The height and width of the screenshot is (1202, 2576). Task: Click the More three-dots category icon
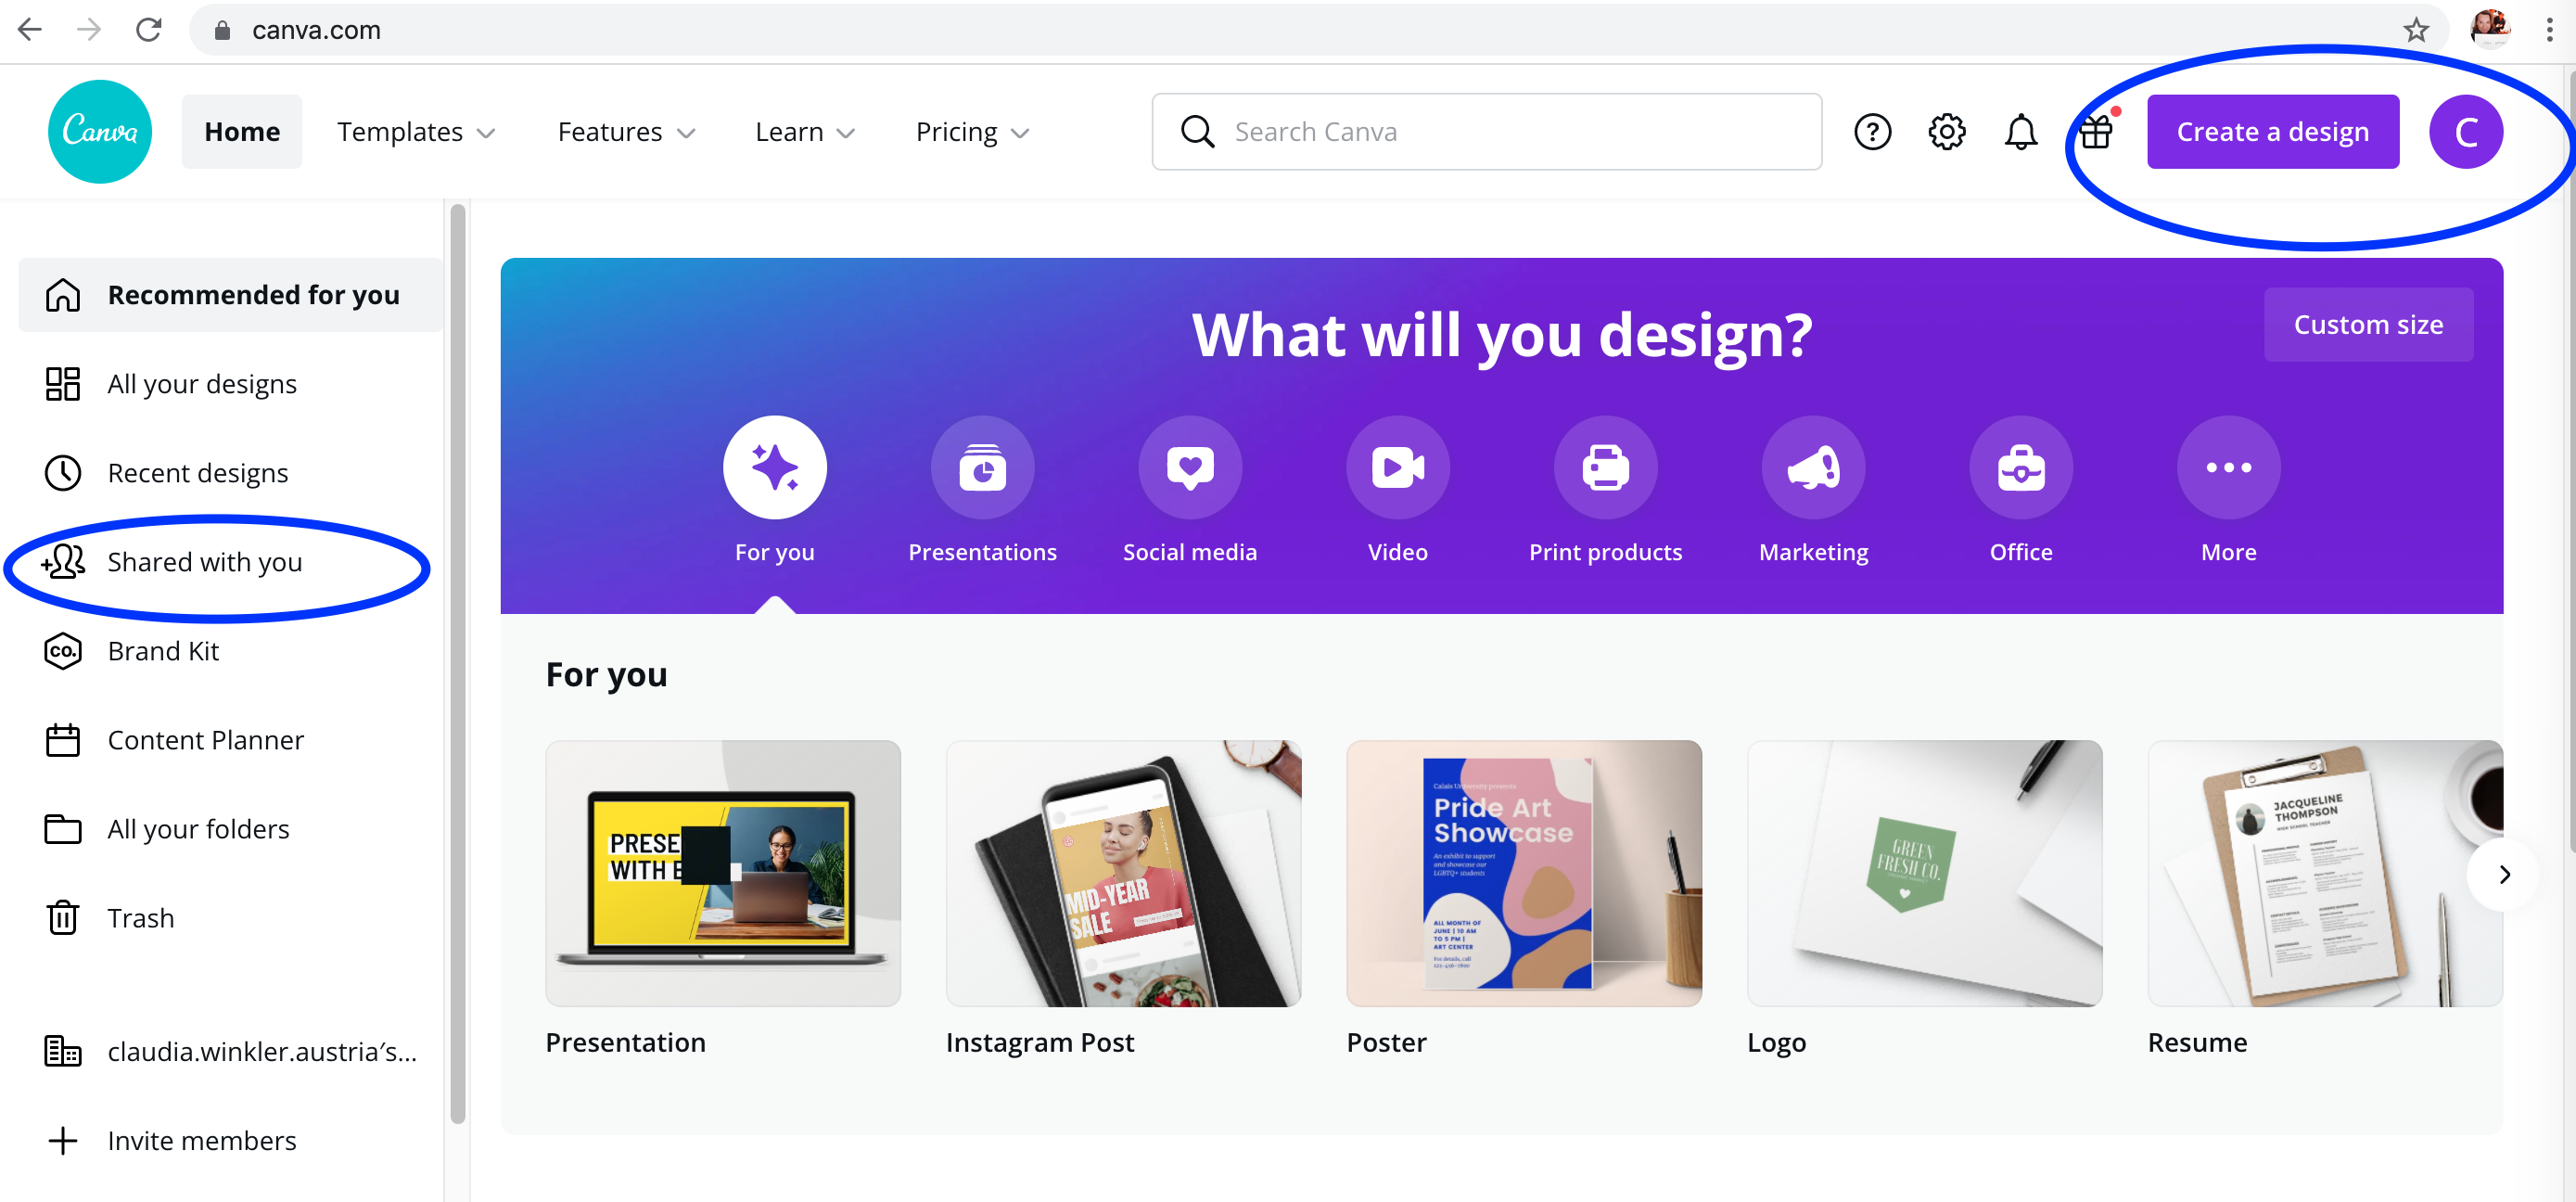click(x=2228, y=467)
